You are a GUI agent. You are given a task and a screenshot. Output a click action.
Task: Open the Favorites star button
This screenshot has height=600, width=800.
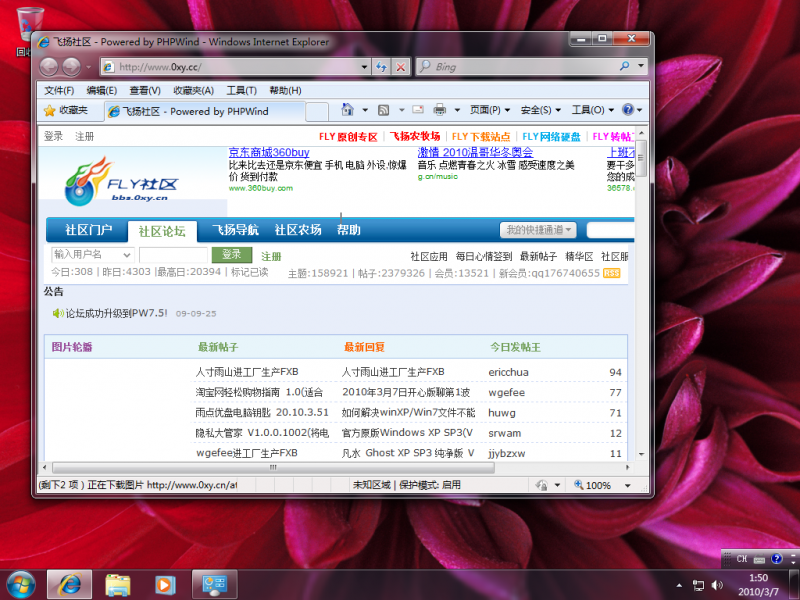click(66, 110)
